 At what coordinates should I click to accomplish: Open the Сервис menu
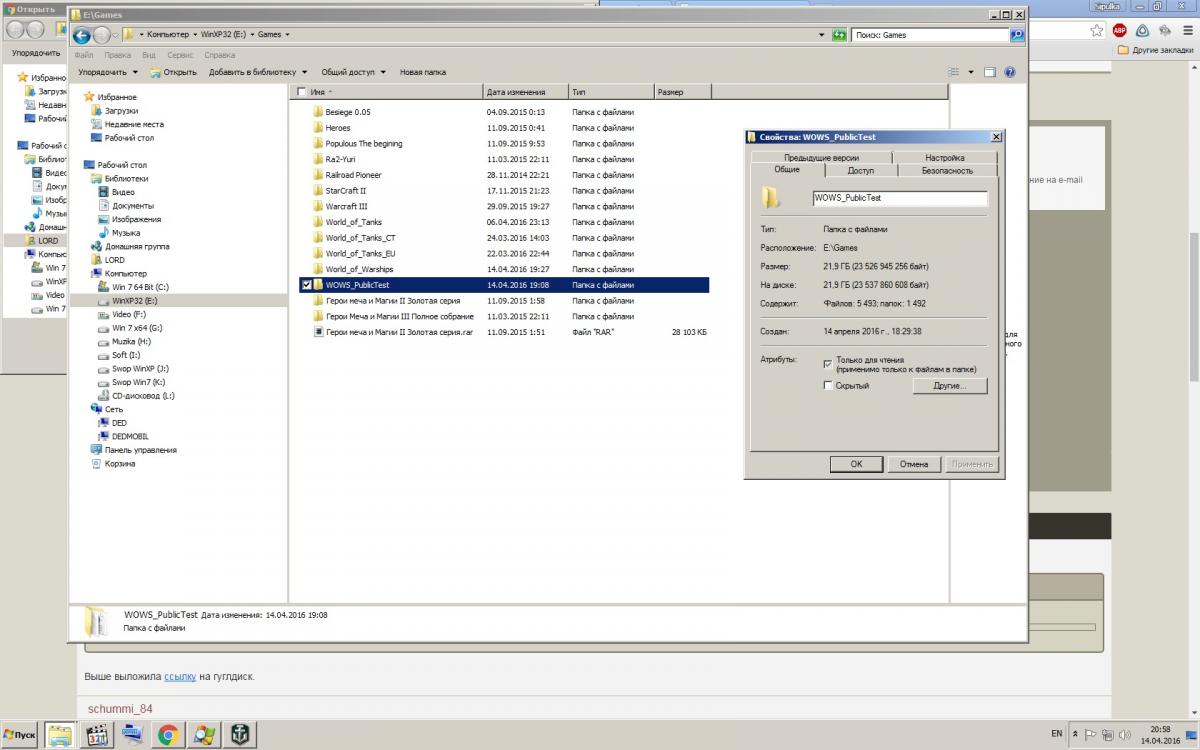(x=181, y=55)
